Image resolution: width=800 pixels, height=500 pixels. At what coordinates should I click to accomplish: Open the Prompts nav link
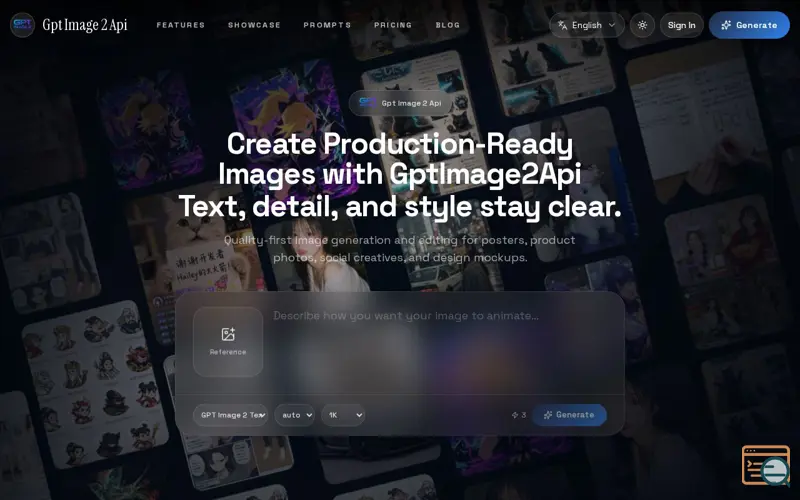tap(327, 25)
